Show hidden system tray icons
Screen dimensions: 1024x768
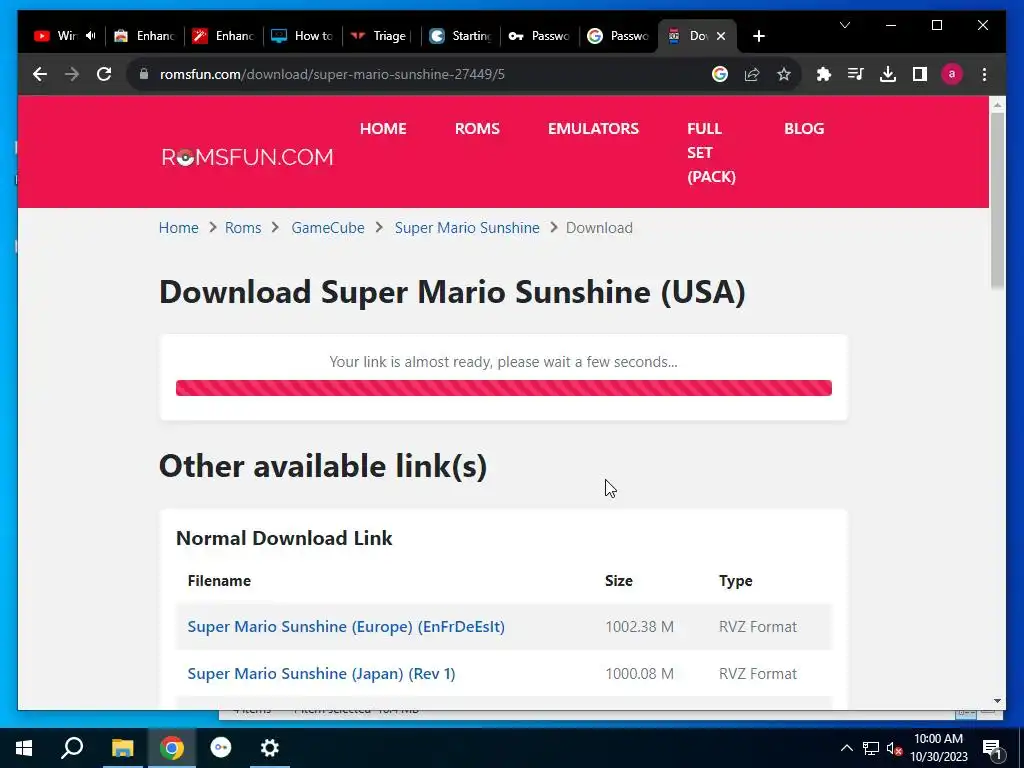pyautogui.click(x=846, y=748)
